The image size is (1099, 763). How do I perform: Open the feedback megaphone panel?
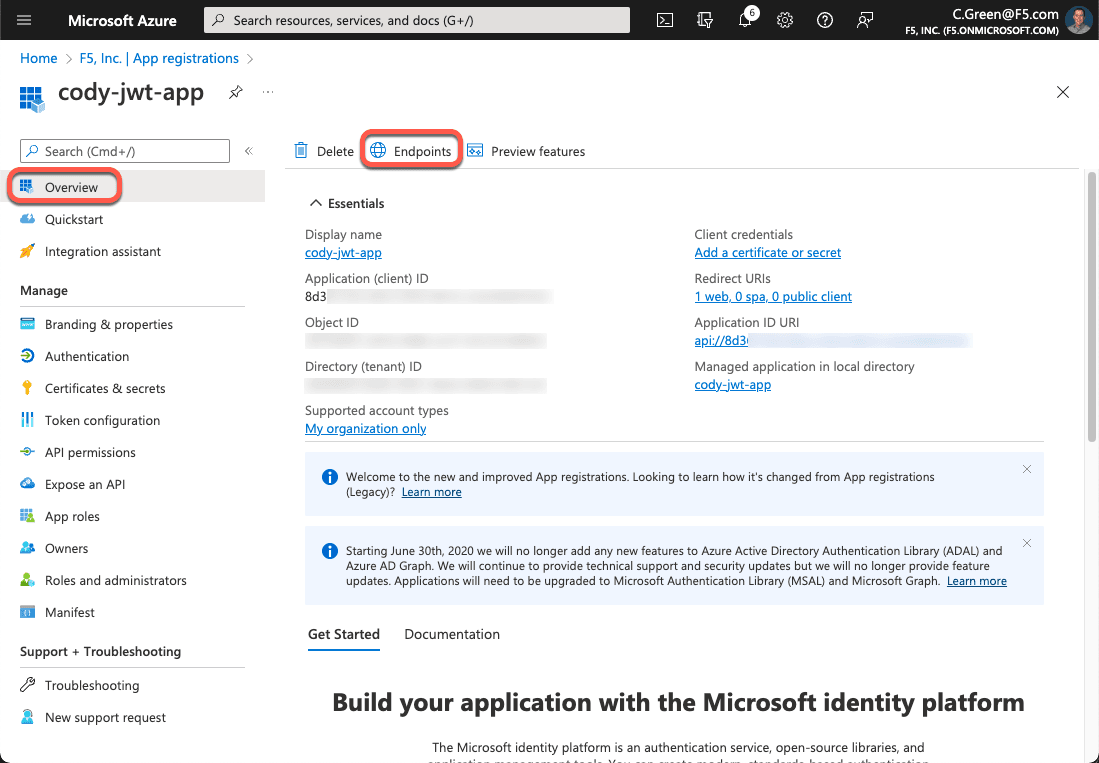[x=864, y=19]
